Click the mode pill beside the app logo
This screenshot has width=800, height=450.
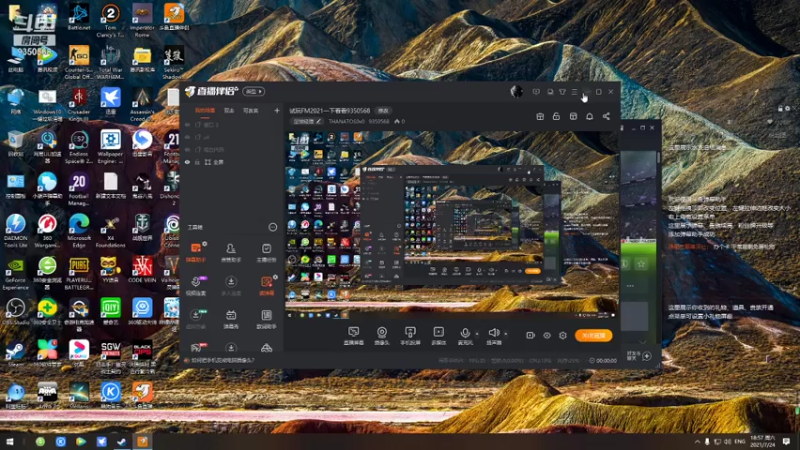coord(253,91)
